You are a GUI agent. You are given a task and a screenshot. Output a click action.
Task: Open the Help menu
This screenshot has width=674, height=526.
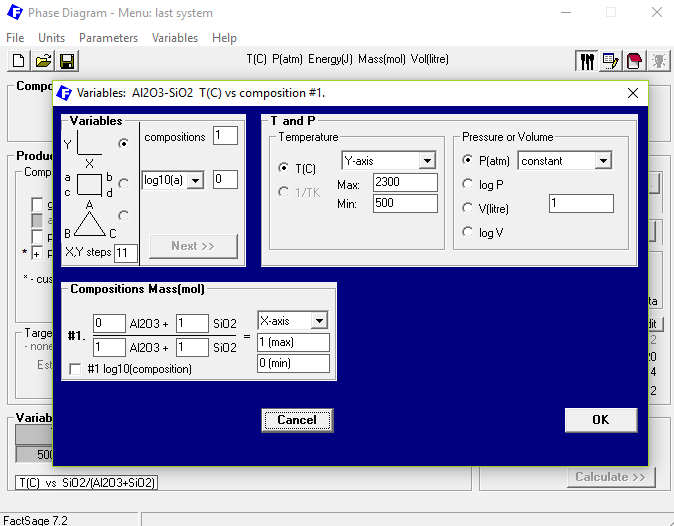pos(224,38)
